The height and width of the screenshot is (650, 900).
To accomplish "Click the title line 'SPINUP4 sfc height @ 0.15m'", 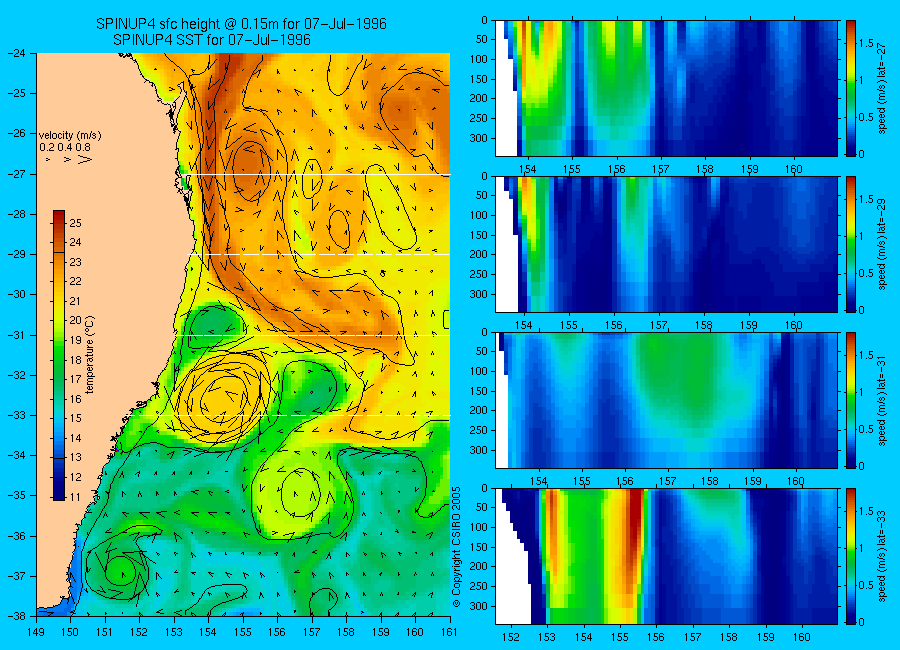I will (x=241, y=24).
